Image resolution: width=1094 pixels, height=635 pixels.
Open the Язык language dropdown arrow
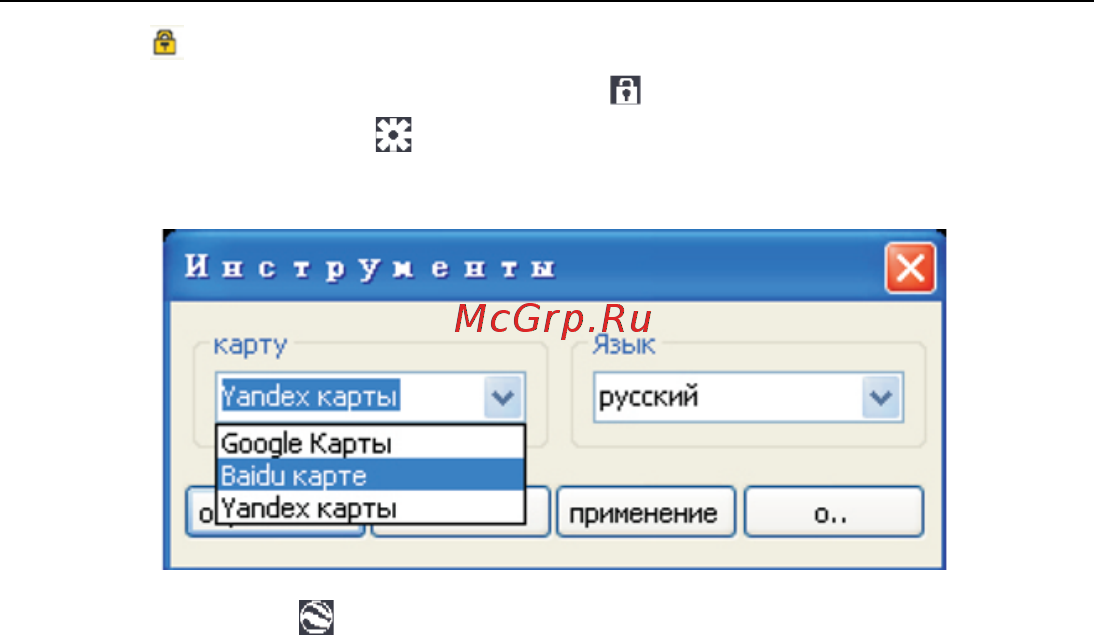point(881,397)
